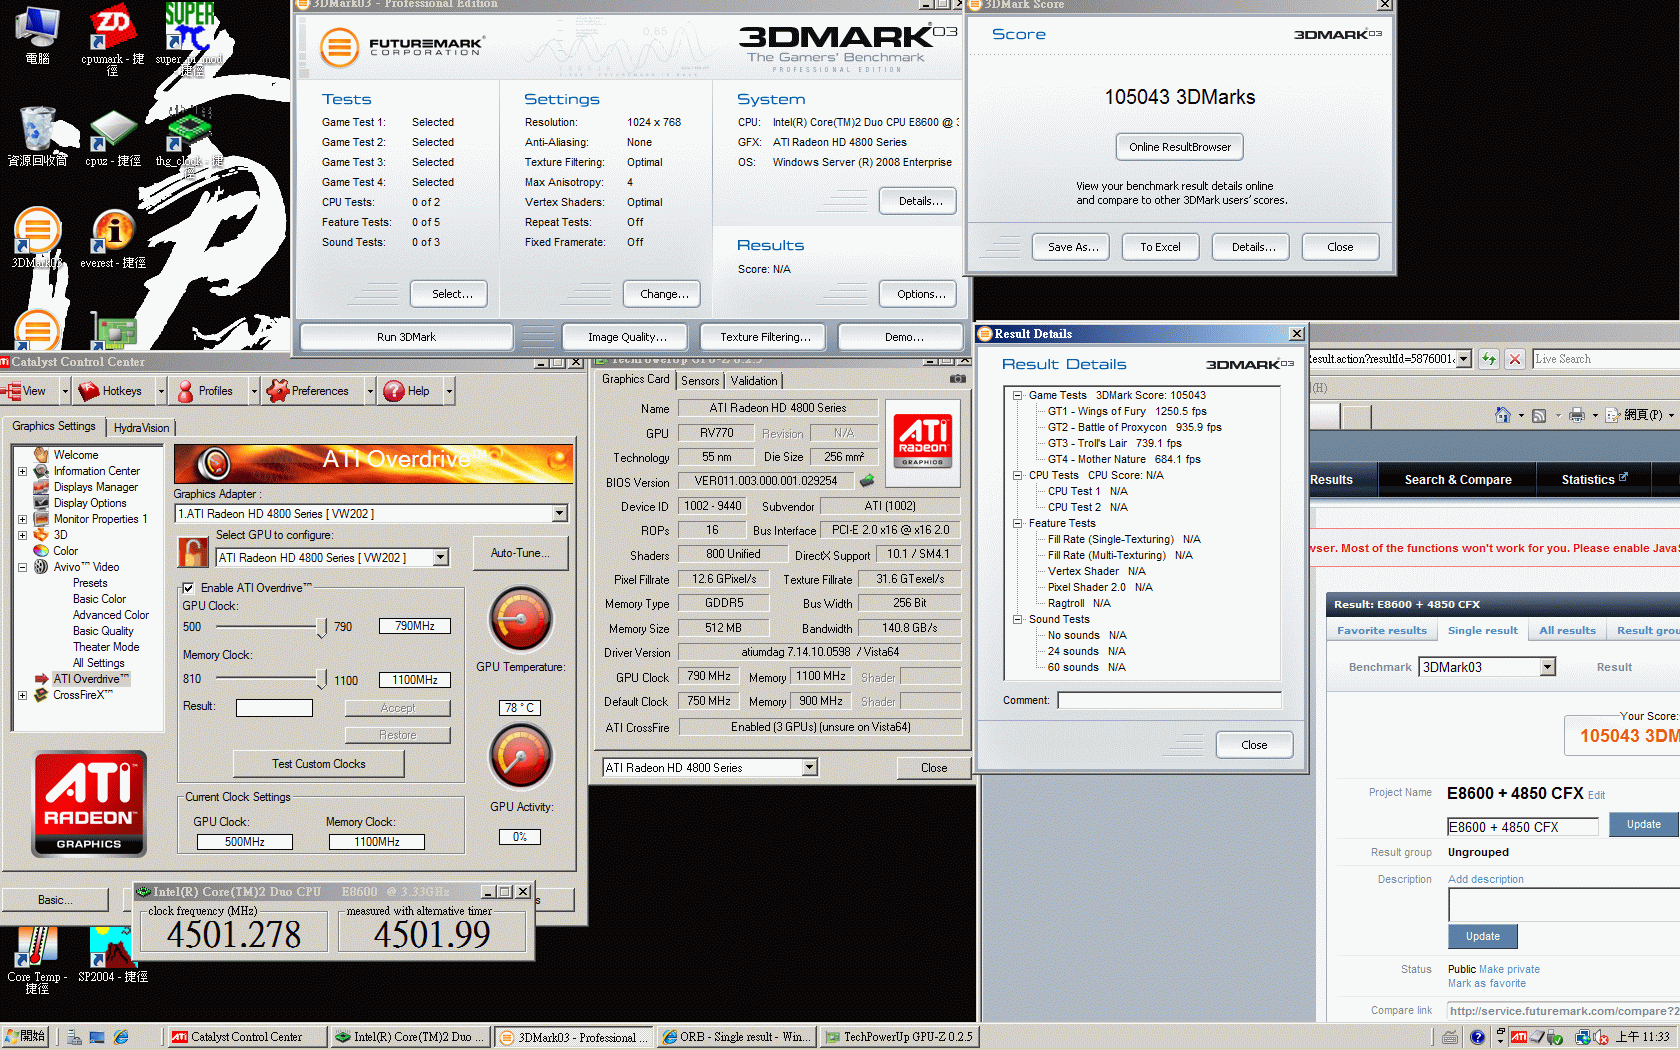Click the project name field E8600 + 4850 CFX

1523,827
